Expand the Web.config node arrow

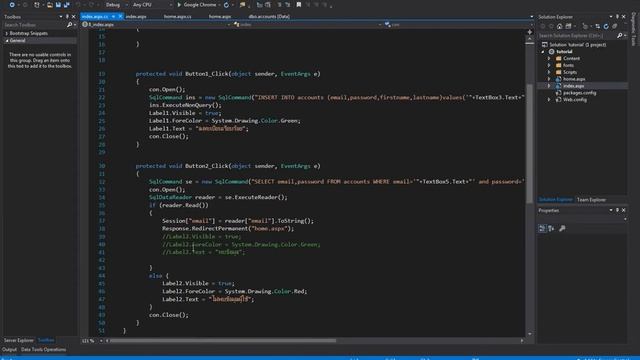click(x=549, y=100)
